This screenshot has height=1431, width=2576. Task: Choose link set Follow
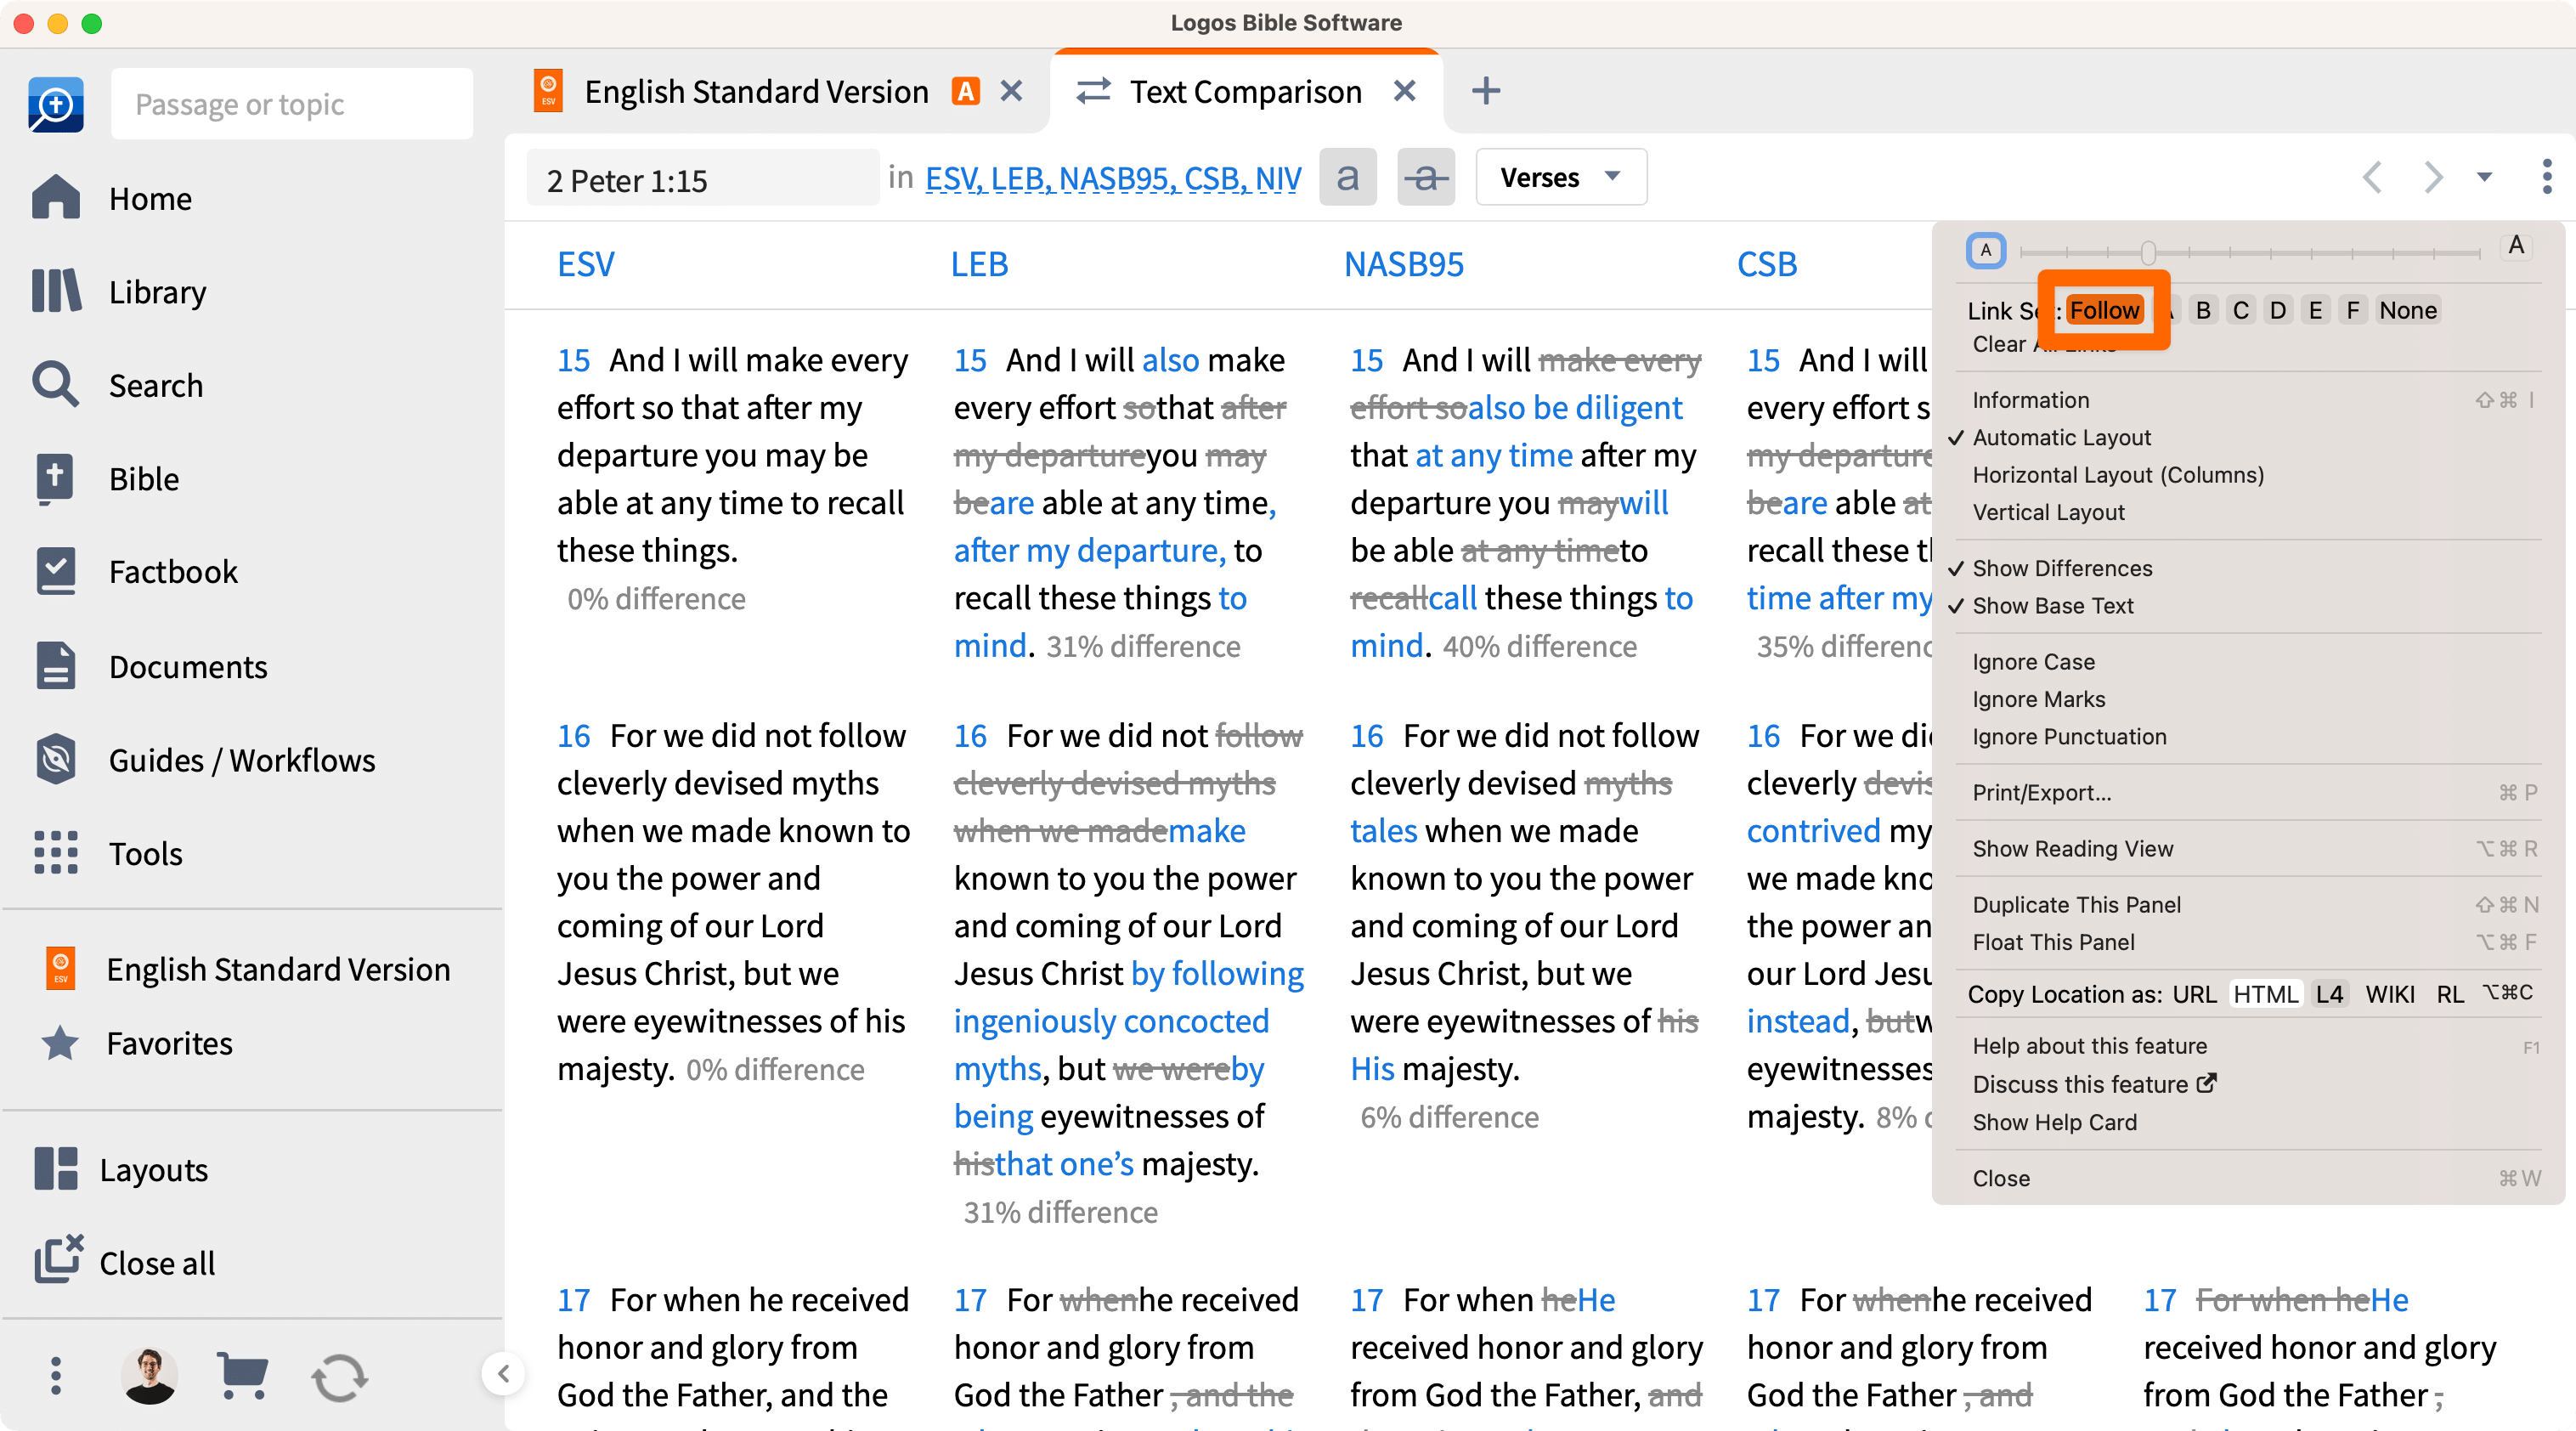click(2104, 310)
